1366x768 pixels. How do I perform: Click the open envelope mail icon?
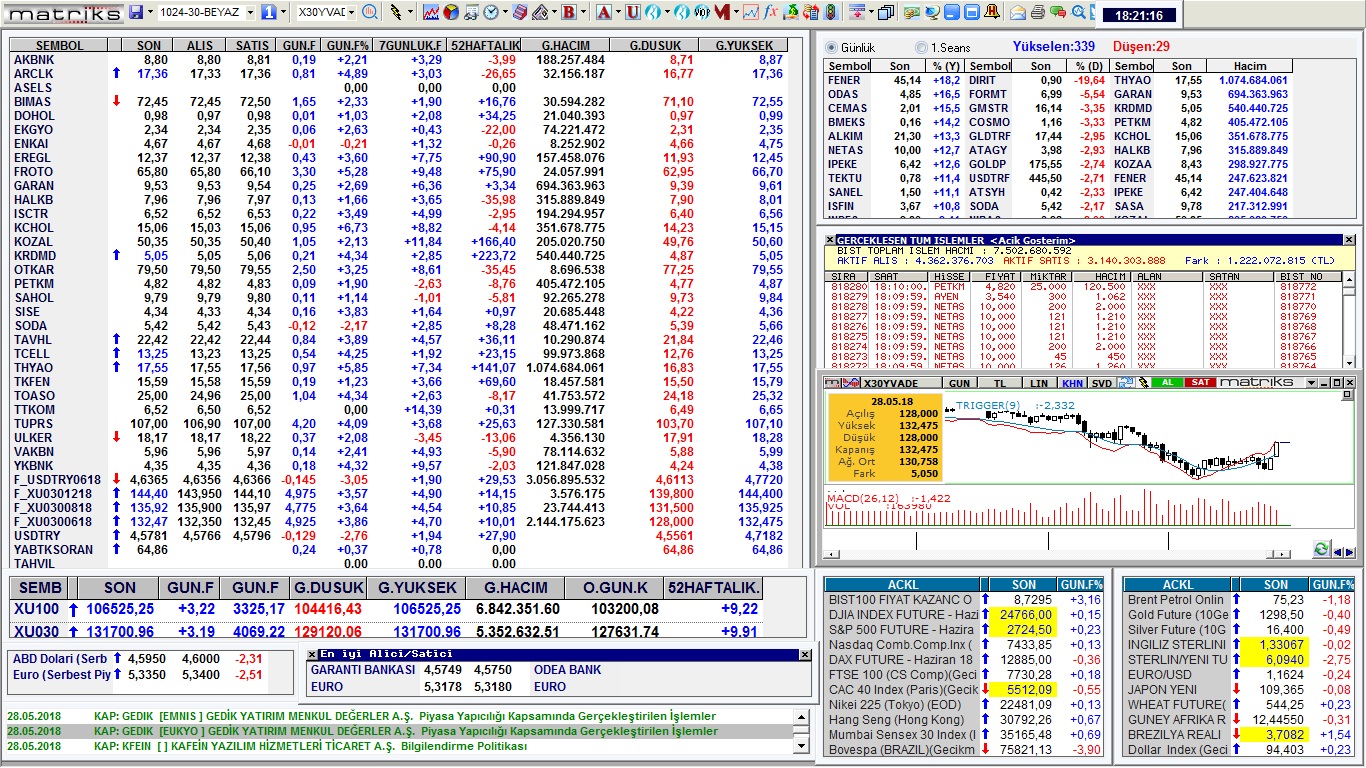[1018, 12]
